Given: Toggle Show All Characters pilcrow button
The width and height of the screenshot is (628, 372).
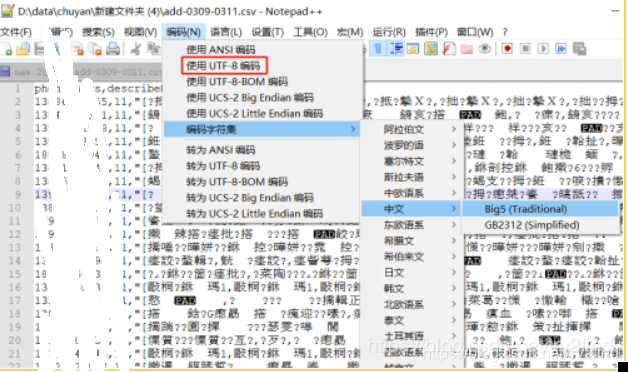Looking at the screenshot, I should coord(378,49).
